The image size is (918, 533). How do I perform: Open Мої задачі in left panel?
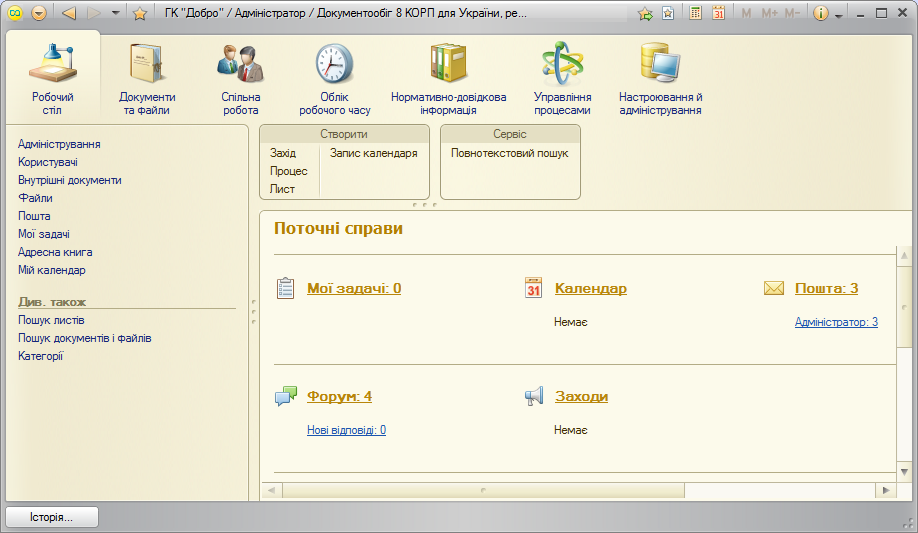(44, 234)
